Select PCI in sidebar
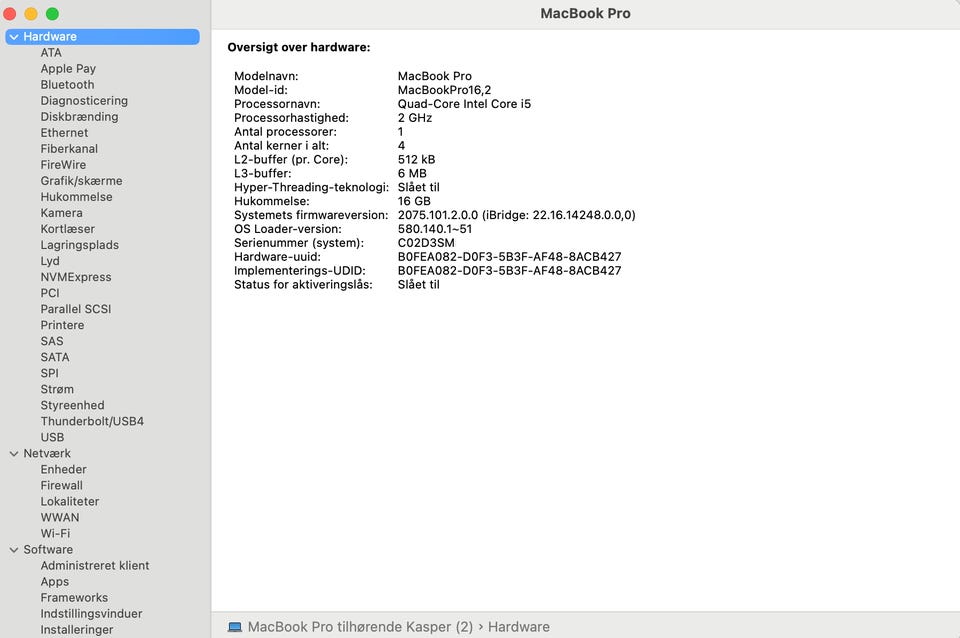The image size is (960, 638). point(50,293)
